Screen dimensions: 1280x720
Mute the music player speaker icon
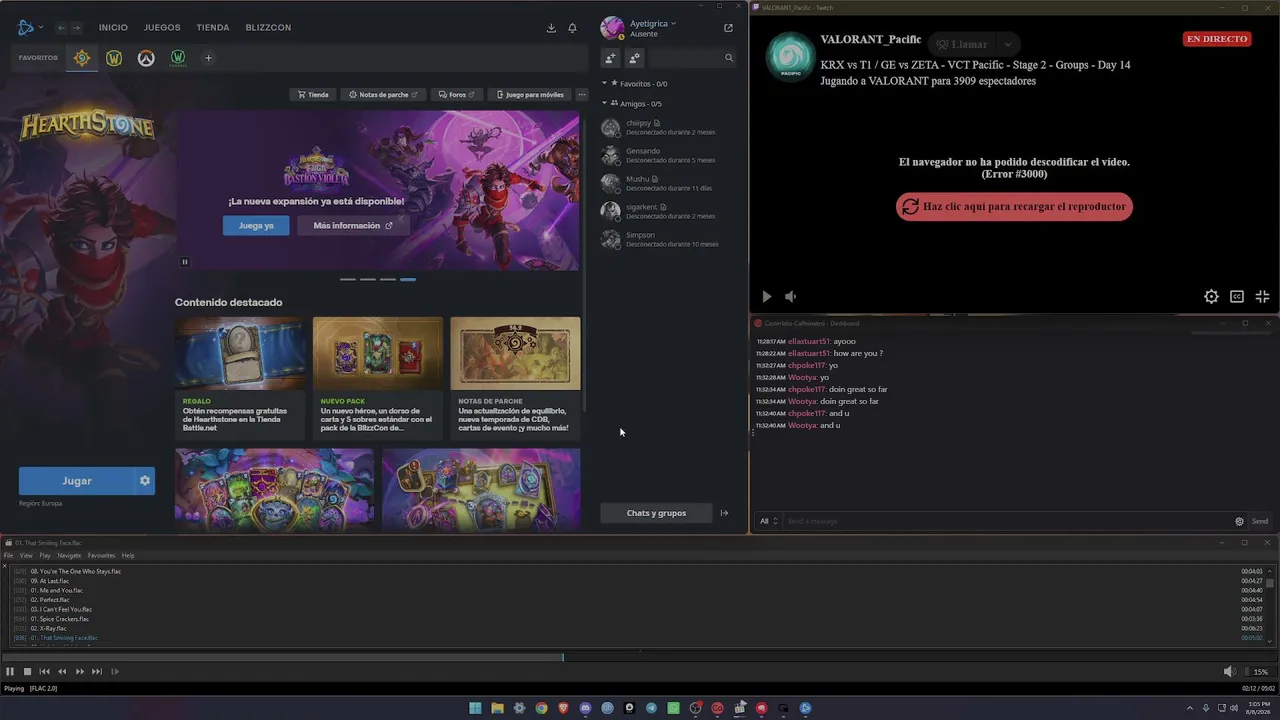tap(1230, 672)
